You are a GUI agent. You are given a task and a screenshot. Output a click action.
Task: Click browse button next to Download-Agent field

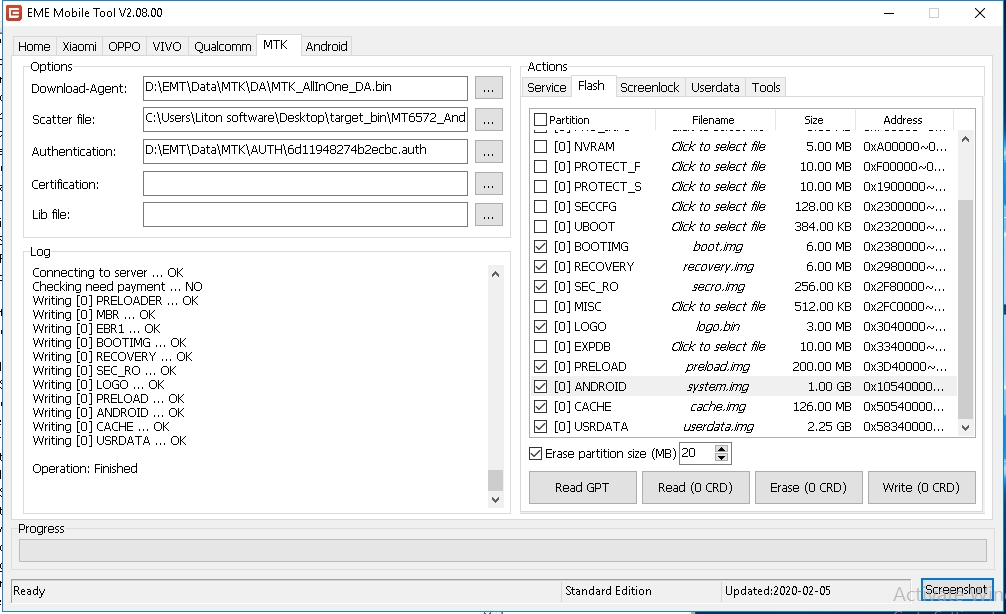click(x=488, y=88)
